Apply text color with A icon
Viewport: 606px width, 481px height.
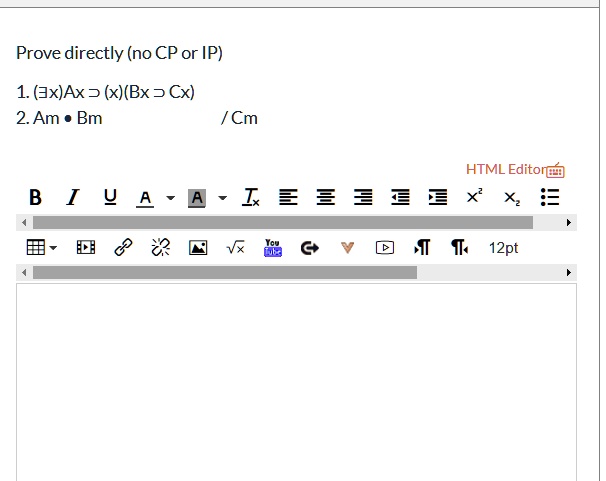(x=145, y=198)
